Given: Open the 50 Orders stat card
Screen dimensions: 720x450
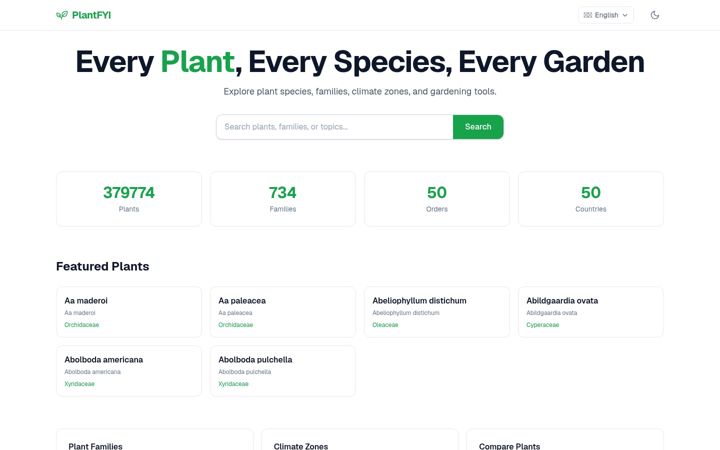Looking at the screenshot, I should (437, 199).
